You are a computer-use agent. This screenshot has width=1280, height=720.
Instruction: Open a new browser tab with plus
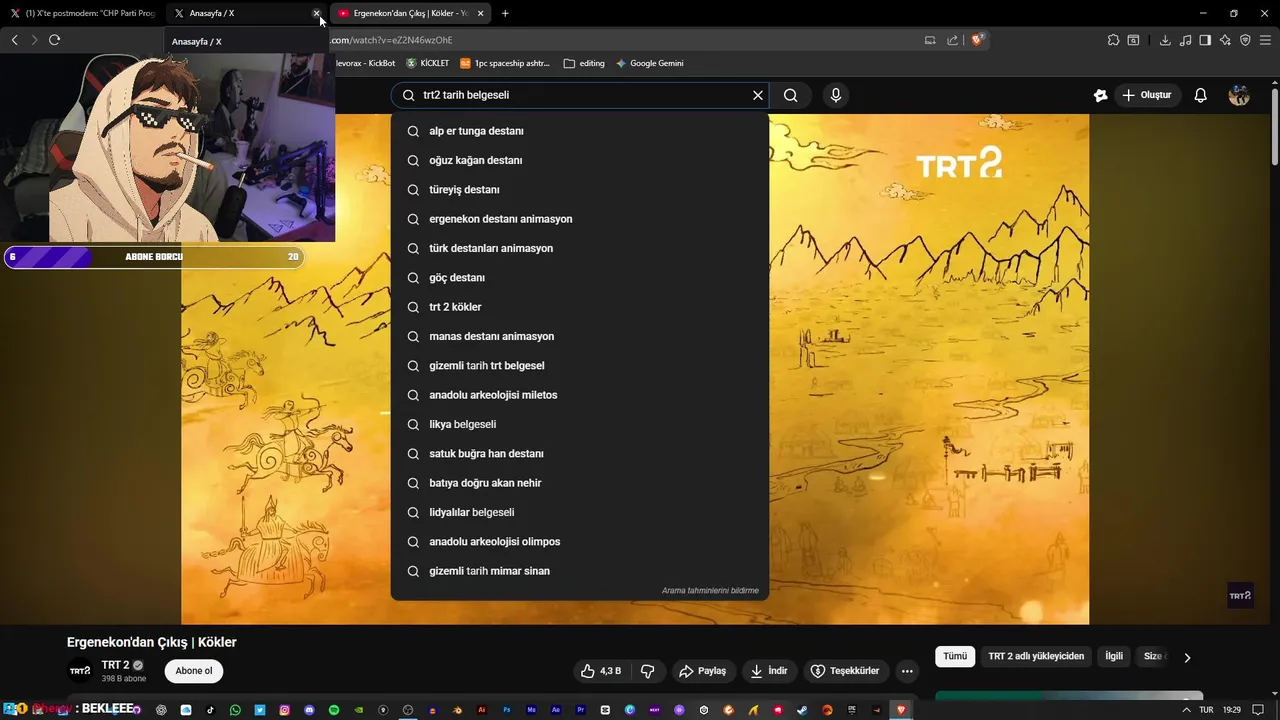click(505, 13)
